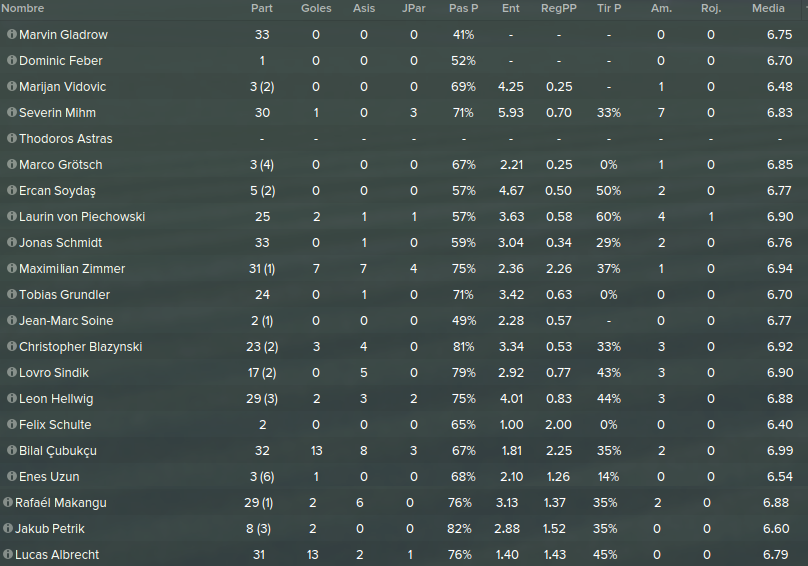Sort players by Media column header
Screen dimensions: 808x566
coord(768,8)
